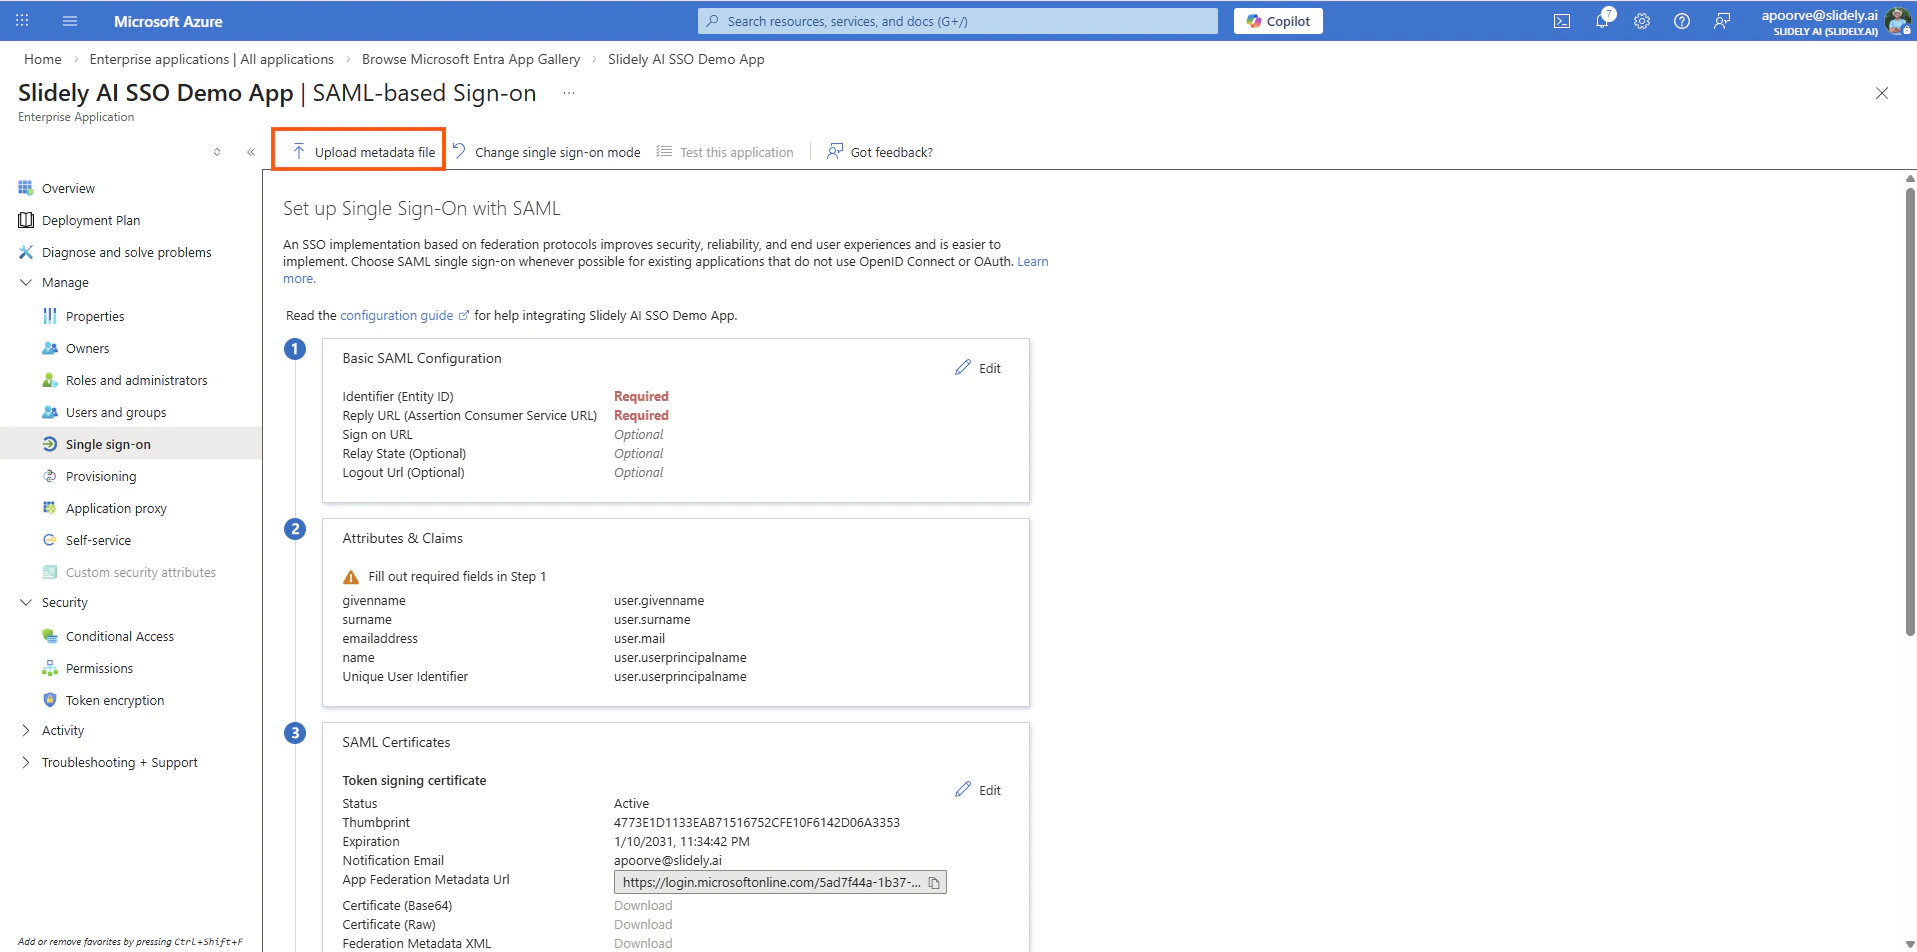Click the account avatar picture
1917x952 pixels.
[1897, 20]
